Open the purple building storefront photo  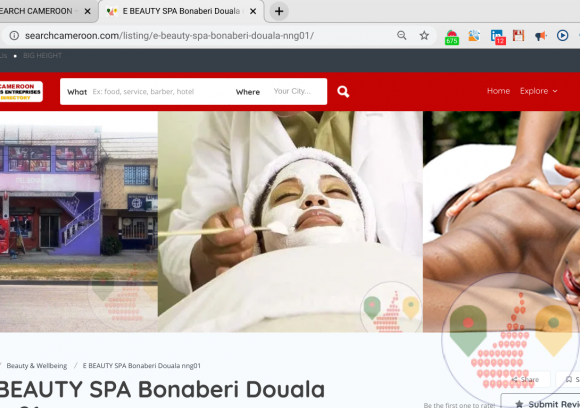pos(79,222)
